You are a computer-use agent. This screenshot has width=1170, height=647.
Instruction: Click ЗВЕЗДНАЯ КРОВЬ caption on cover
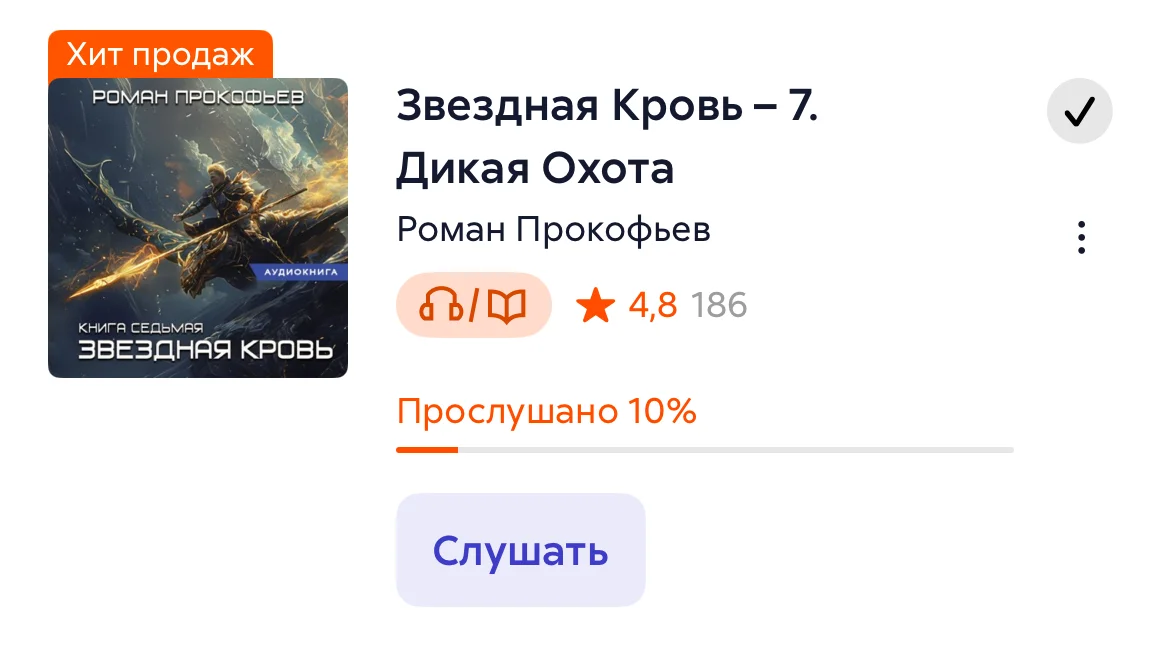(205, 350)
